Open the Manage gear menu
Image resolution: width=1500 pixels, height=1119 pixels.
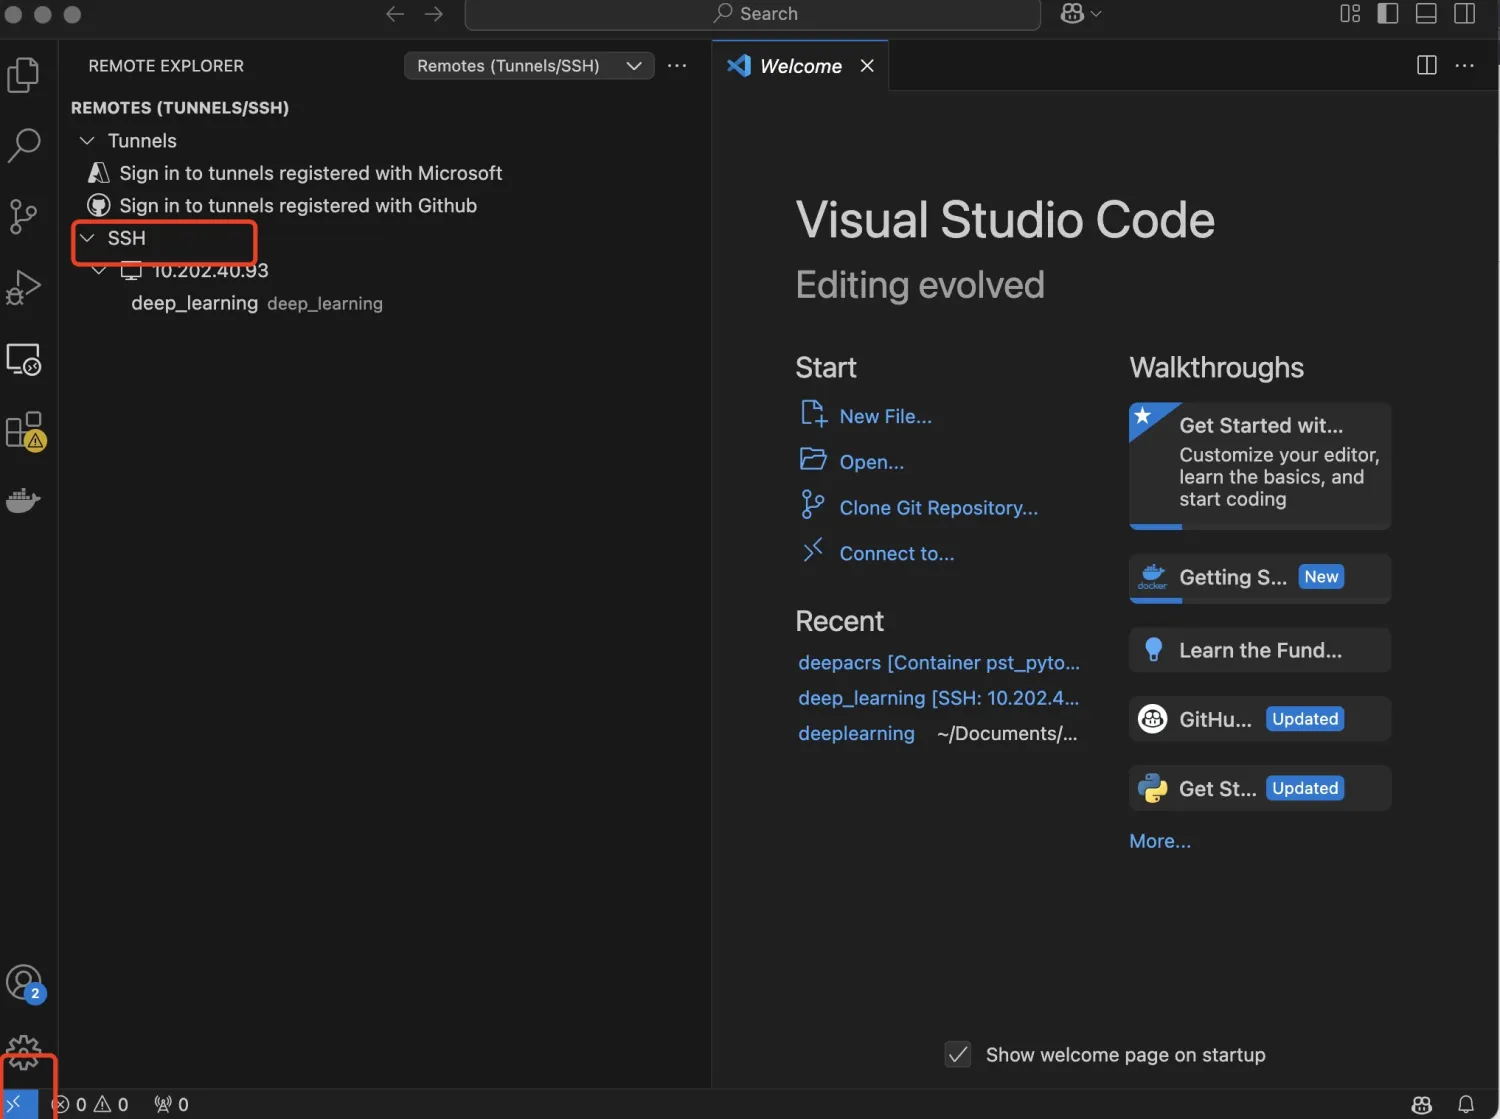pos(23,1052)
